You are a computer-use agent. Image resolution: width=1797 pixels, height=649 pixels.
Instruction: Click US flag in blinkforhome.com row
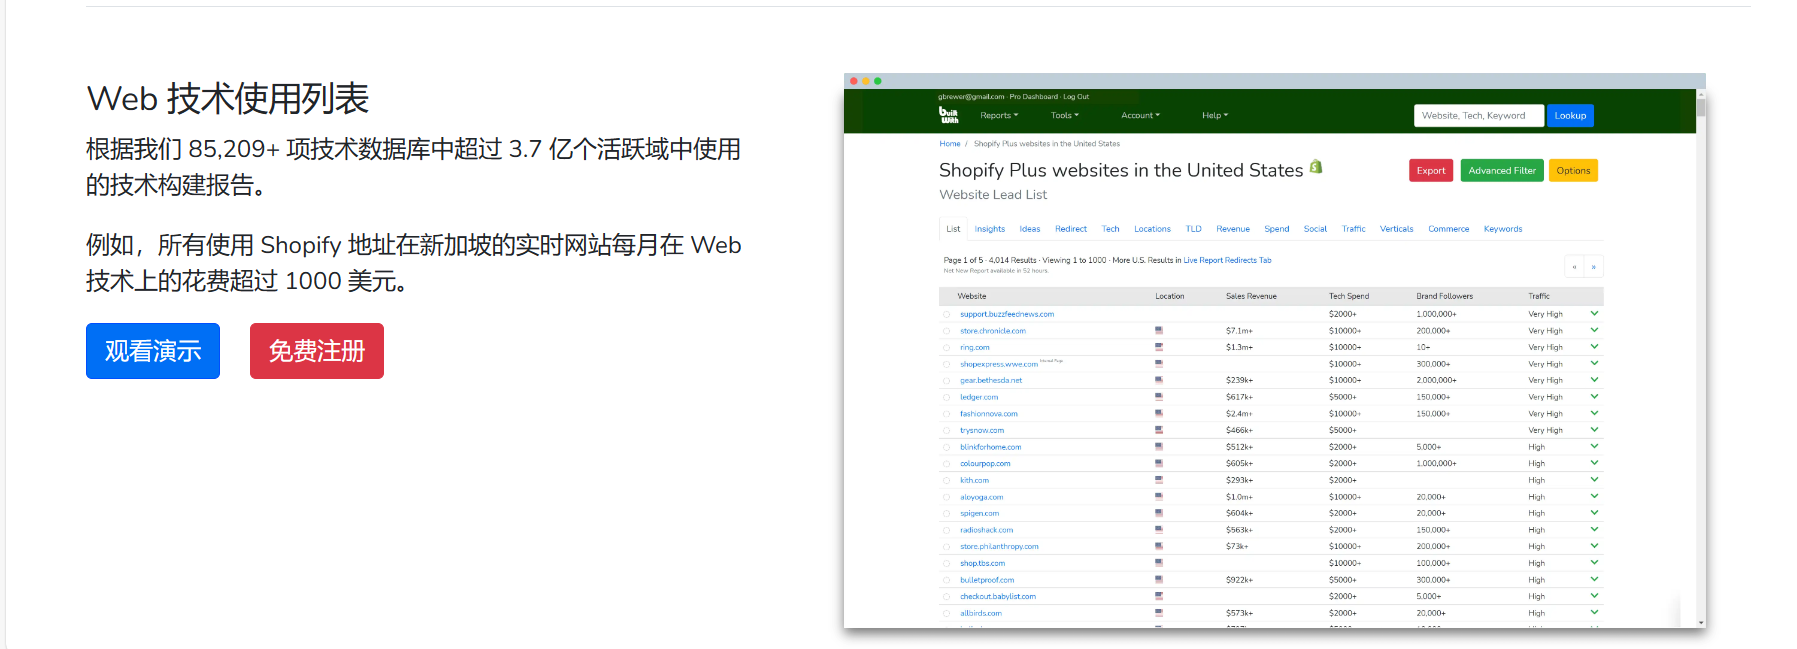click(1159, 447)
